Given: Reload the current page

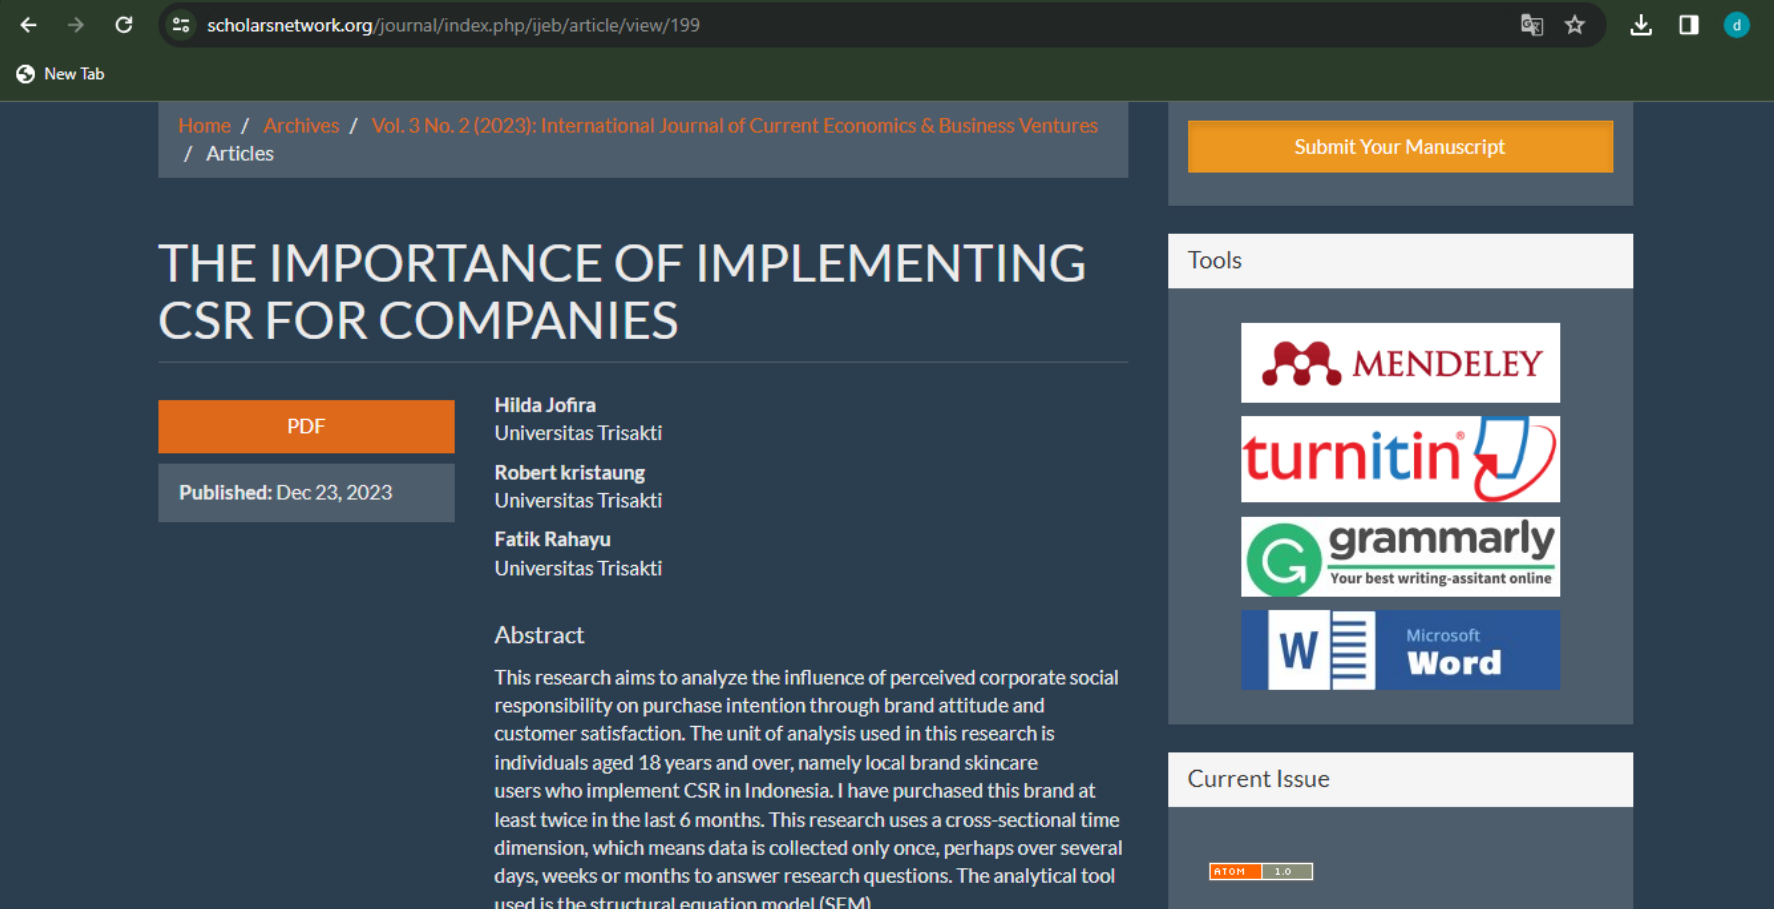Looking at the screenshot, I should [124, 25].
